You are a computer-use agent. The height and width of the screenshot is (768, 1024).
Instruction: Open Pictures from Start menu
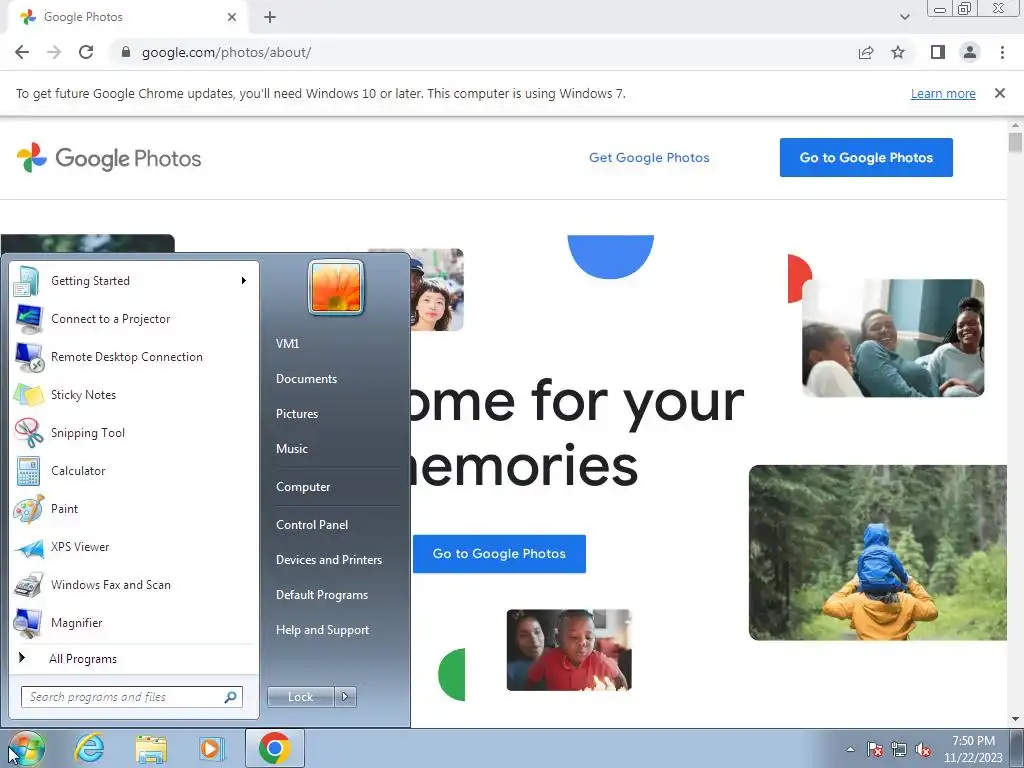(x=297, y=413)
